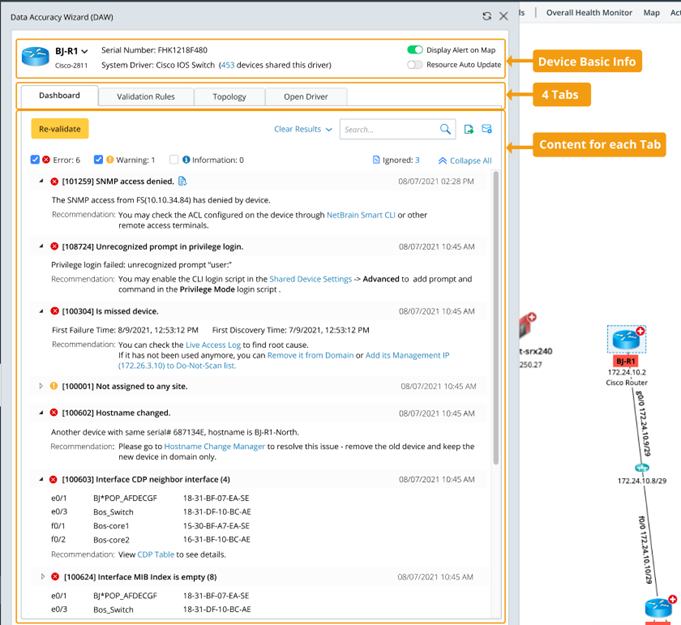
Task: Open the Live Access Log link
Action: tap(213, 345)
